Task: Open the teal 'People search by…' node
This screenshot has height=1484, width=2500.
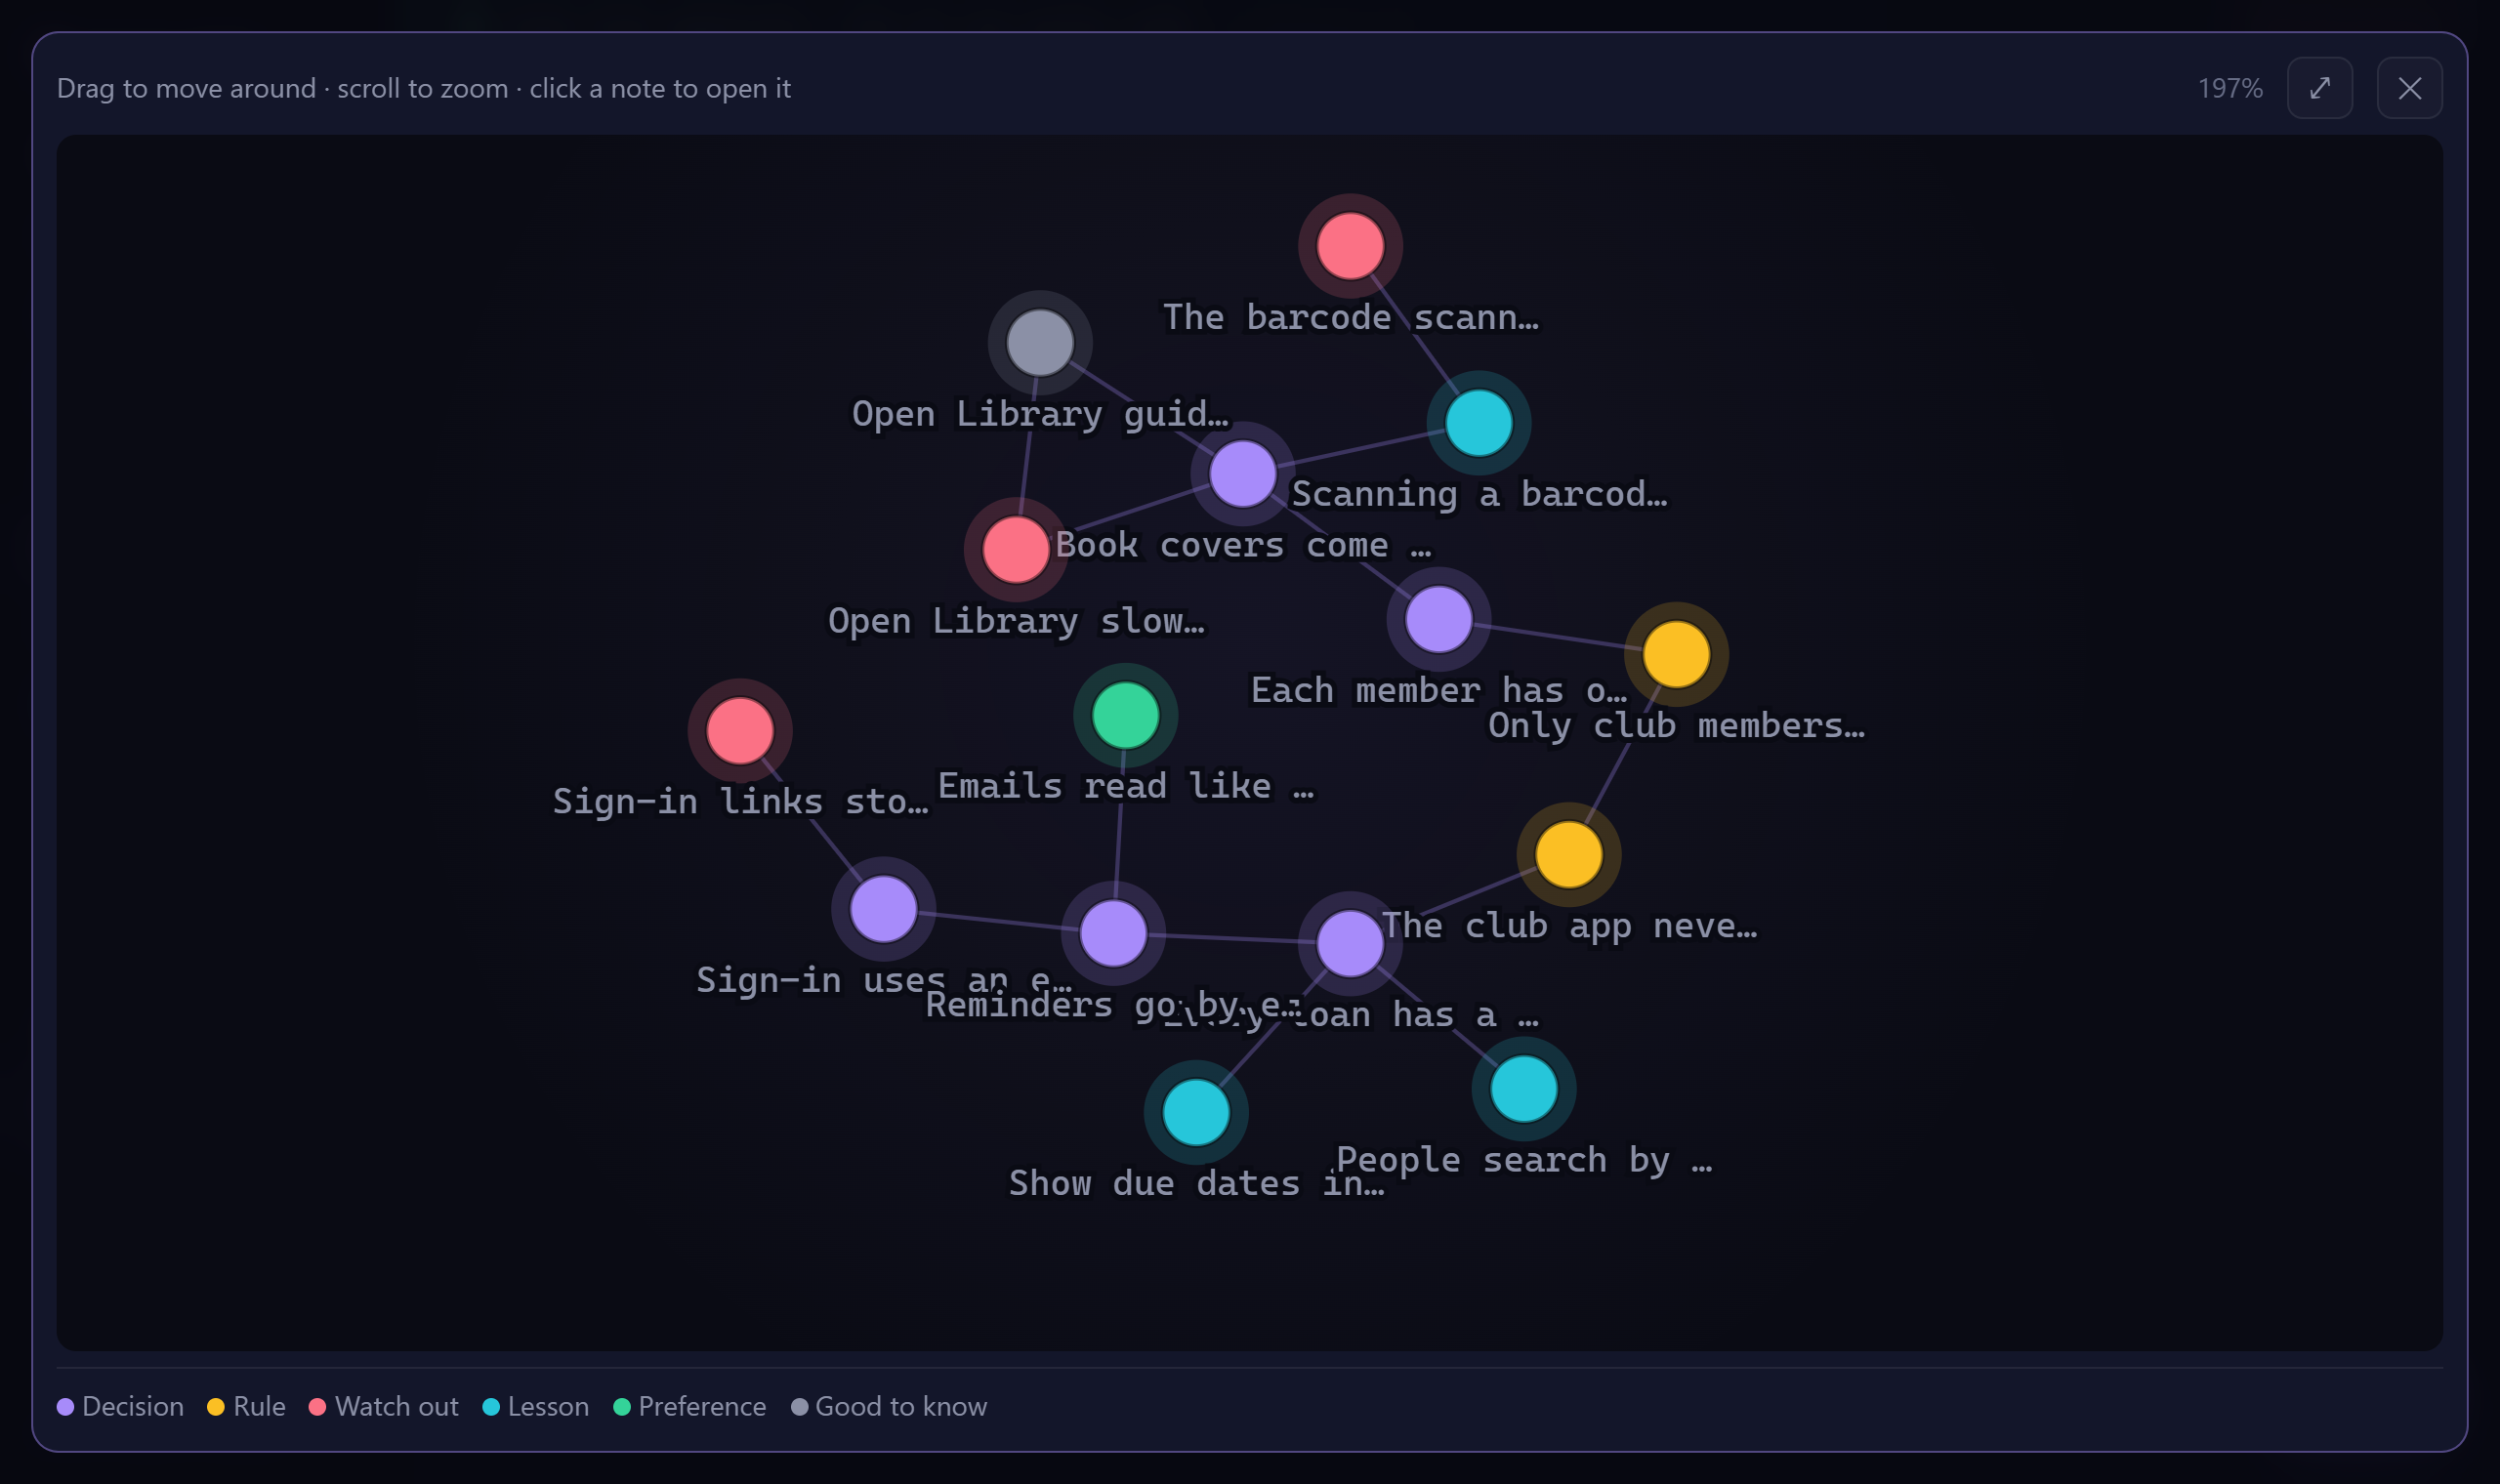Action: click(1523, 1088)
